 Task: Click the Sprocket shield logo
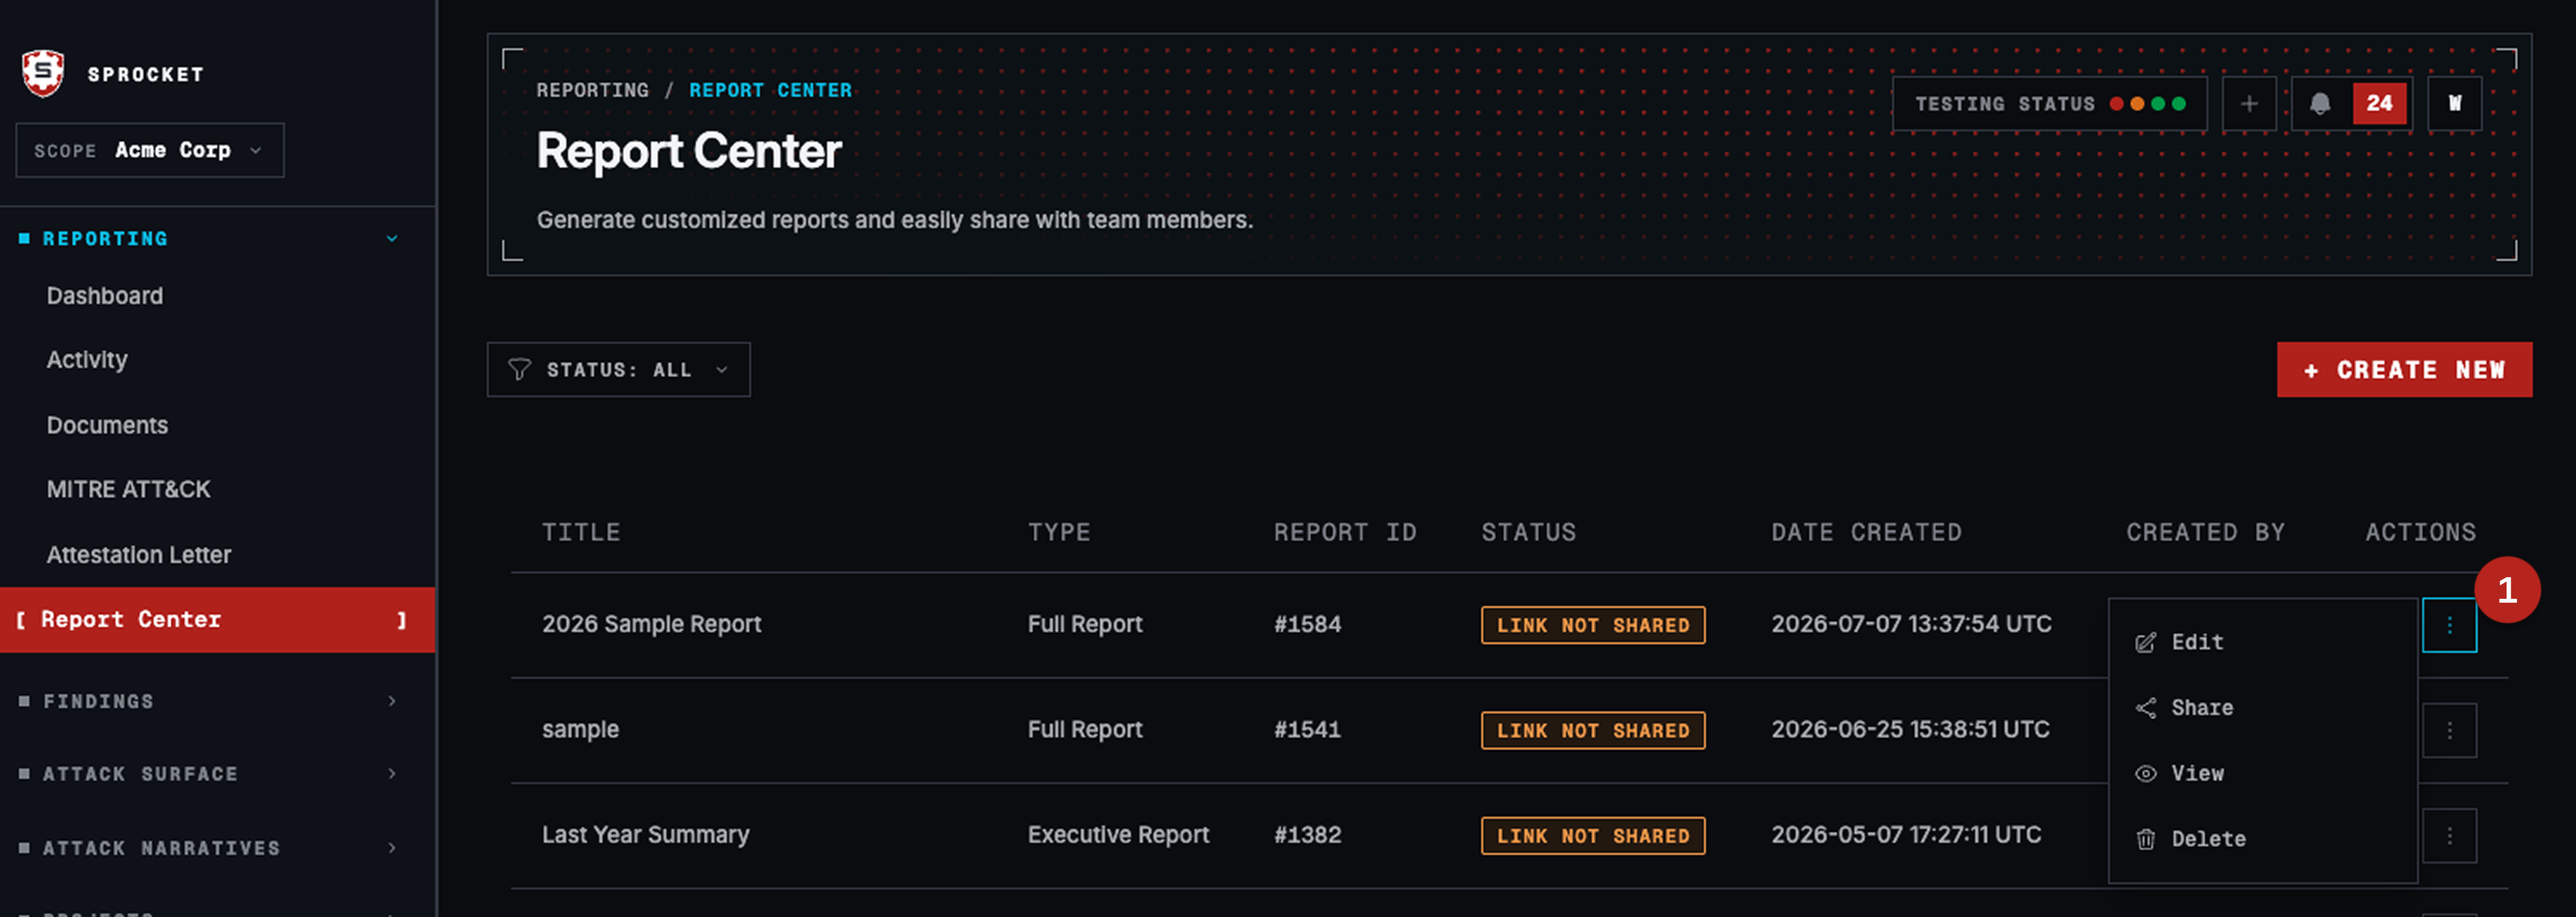pyautogui.click(x=43, y=73)
